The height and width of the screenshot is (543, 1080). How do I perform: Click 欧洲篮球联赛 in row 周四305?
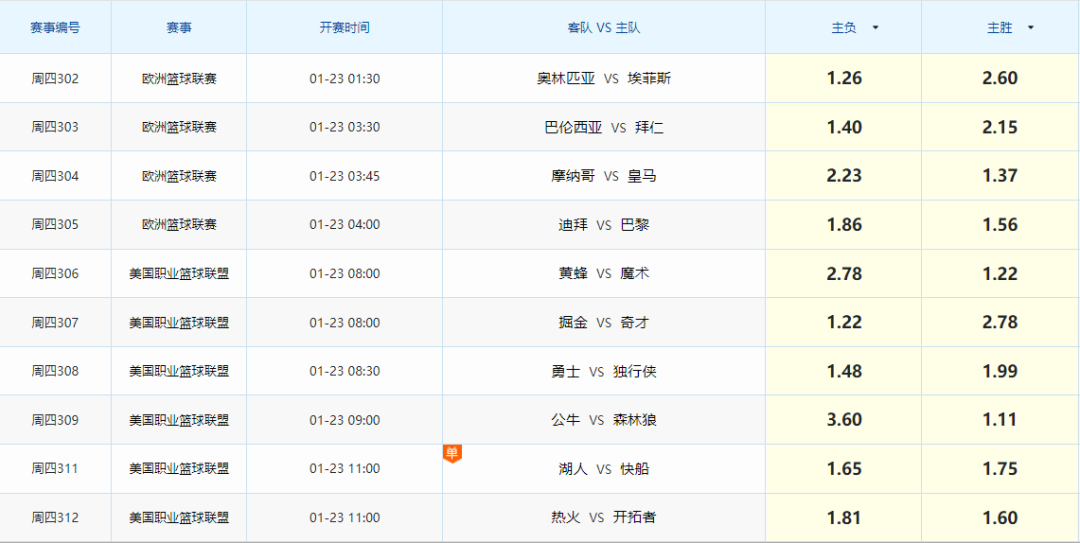tap(179, 225)
